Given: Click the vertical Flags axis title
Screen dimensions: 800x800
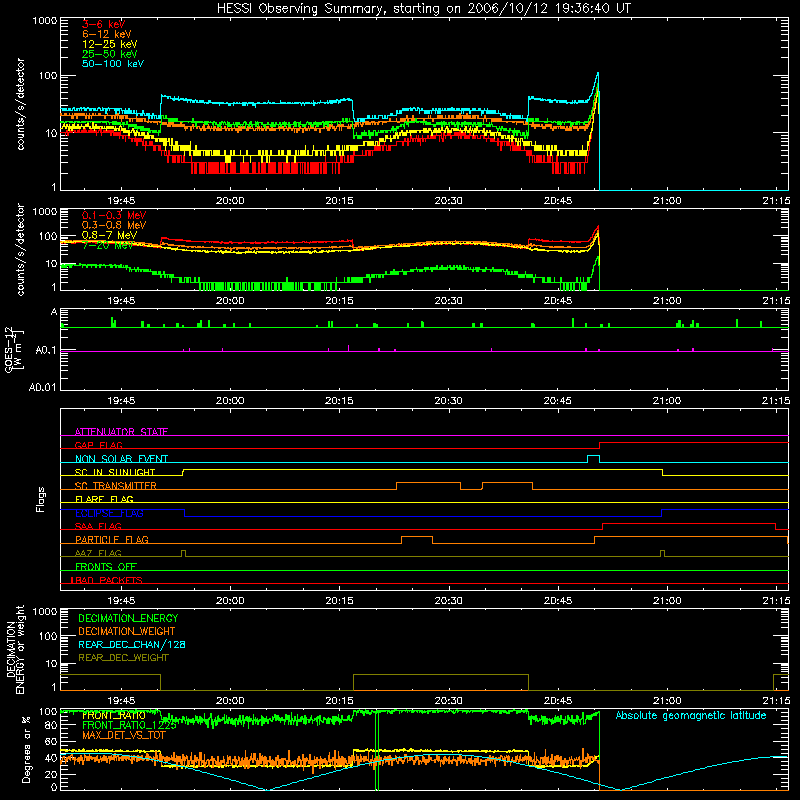Looking at the screenshot, I should tap(40, 499).
